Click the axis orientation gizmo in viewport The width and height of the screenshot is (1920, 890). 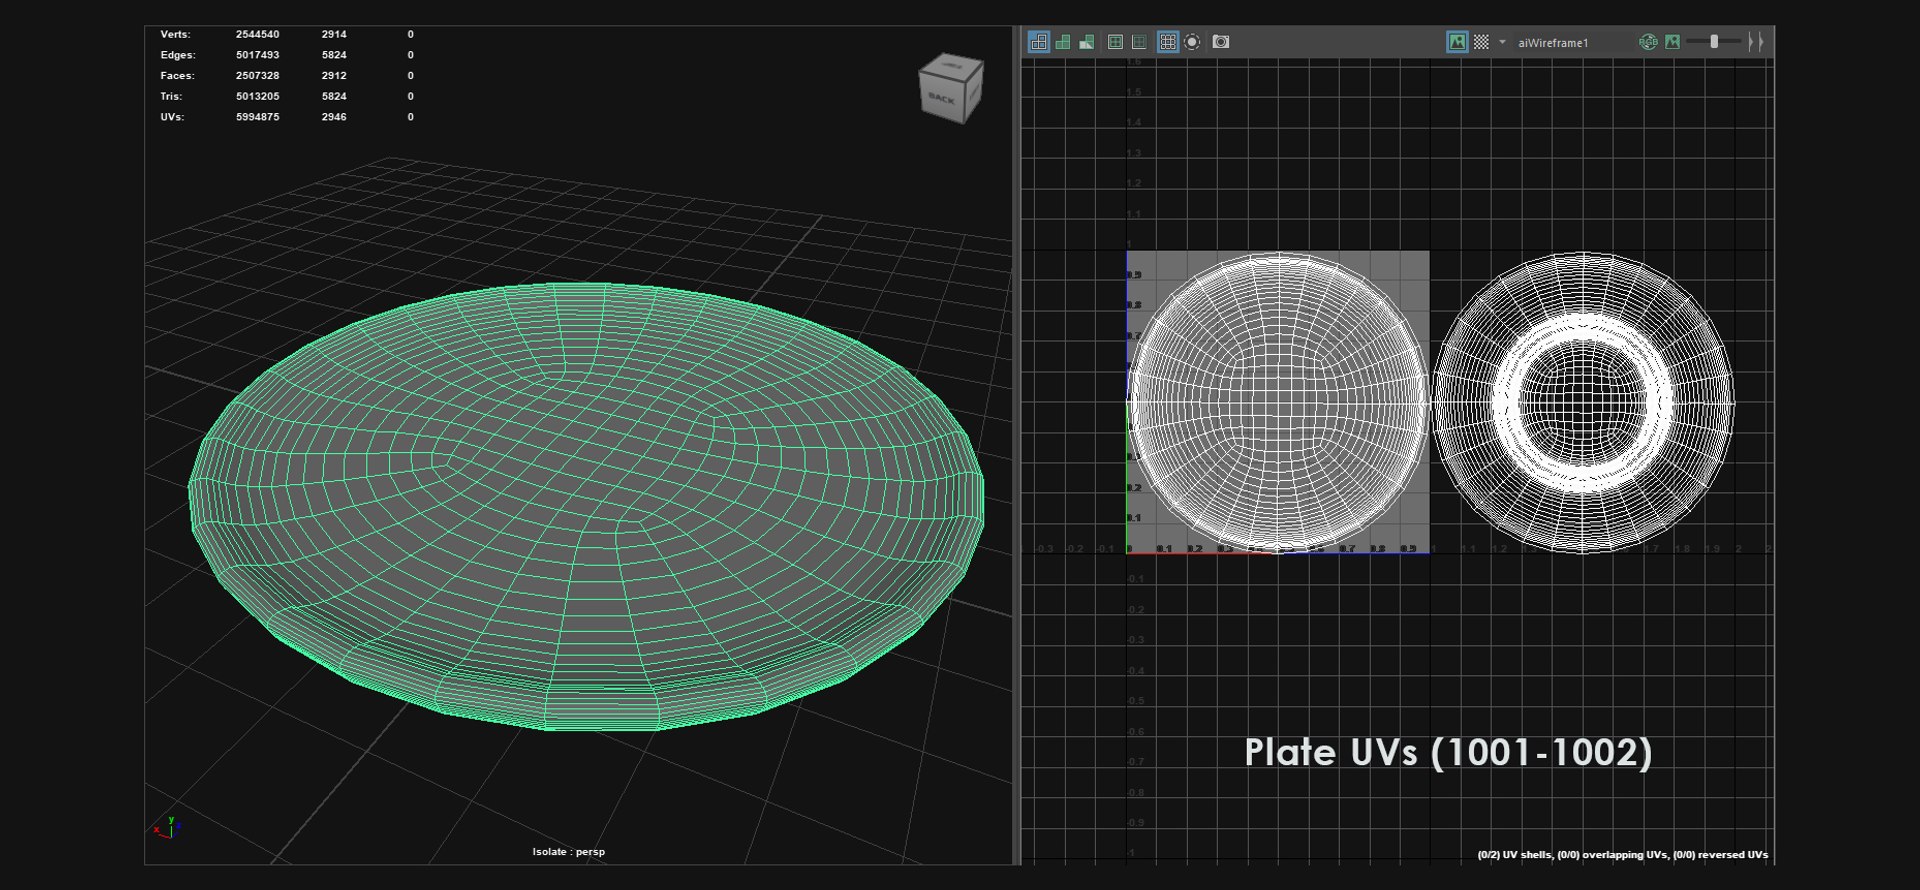pyautogui.click(x=165, y=827)
